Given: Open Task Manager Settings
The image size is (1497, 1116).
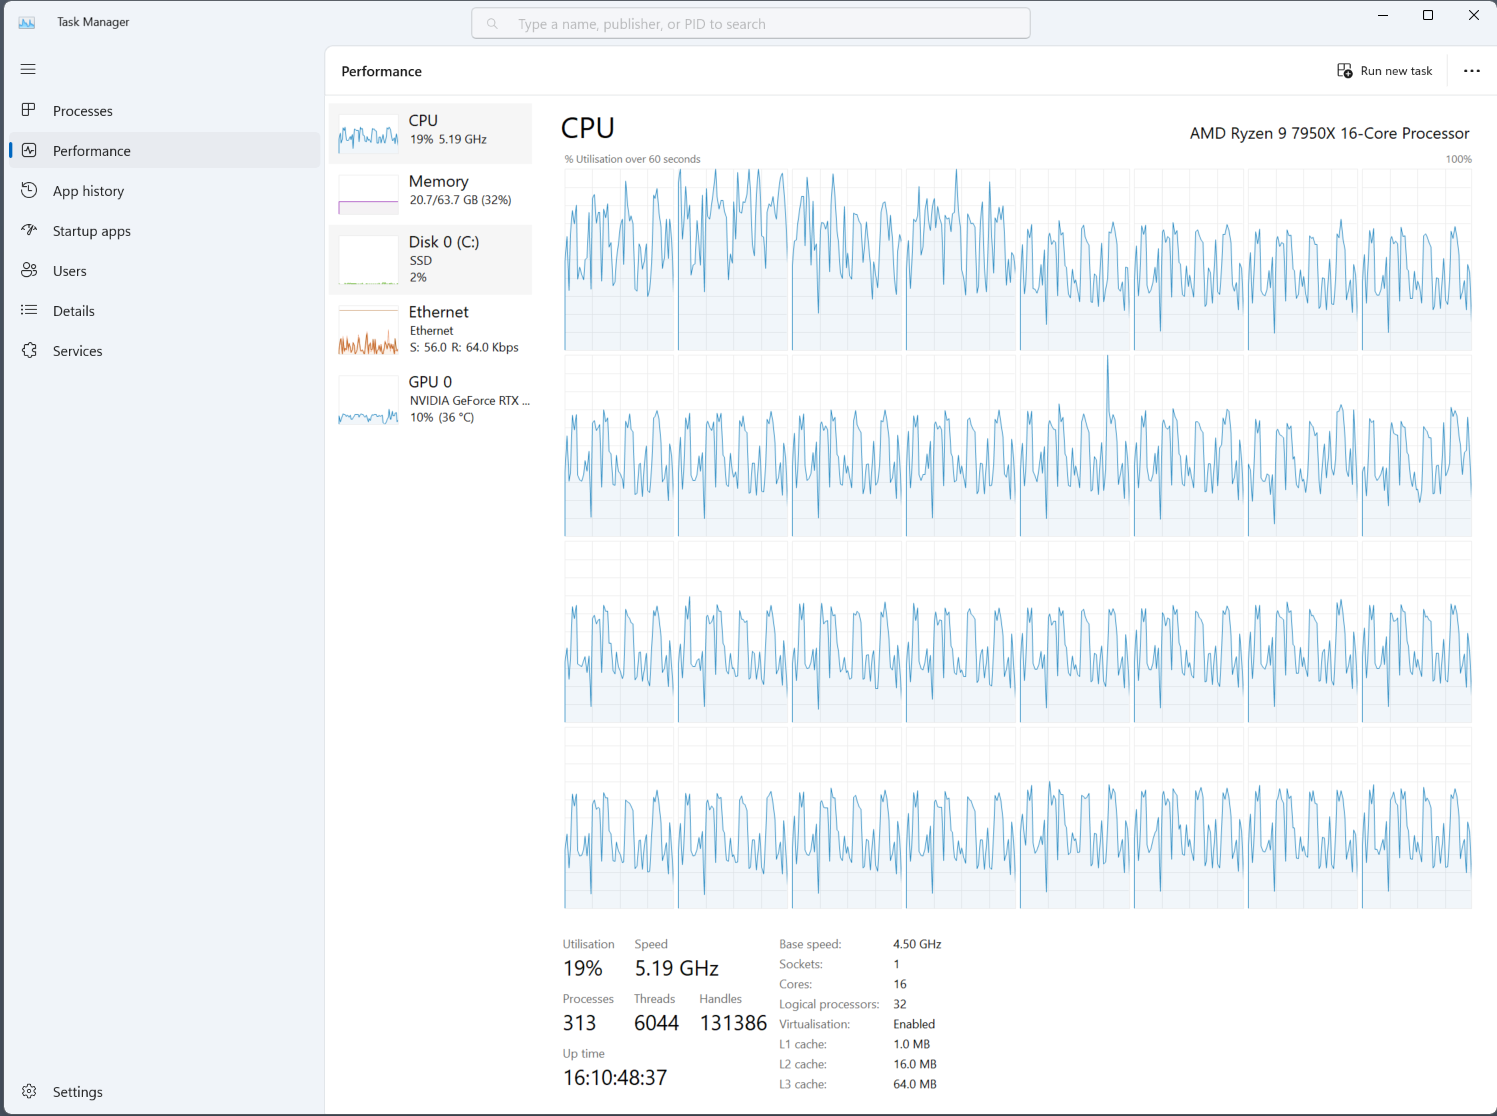Looking at the screenshot, I should click(x=77, y=1091).
